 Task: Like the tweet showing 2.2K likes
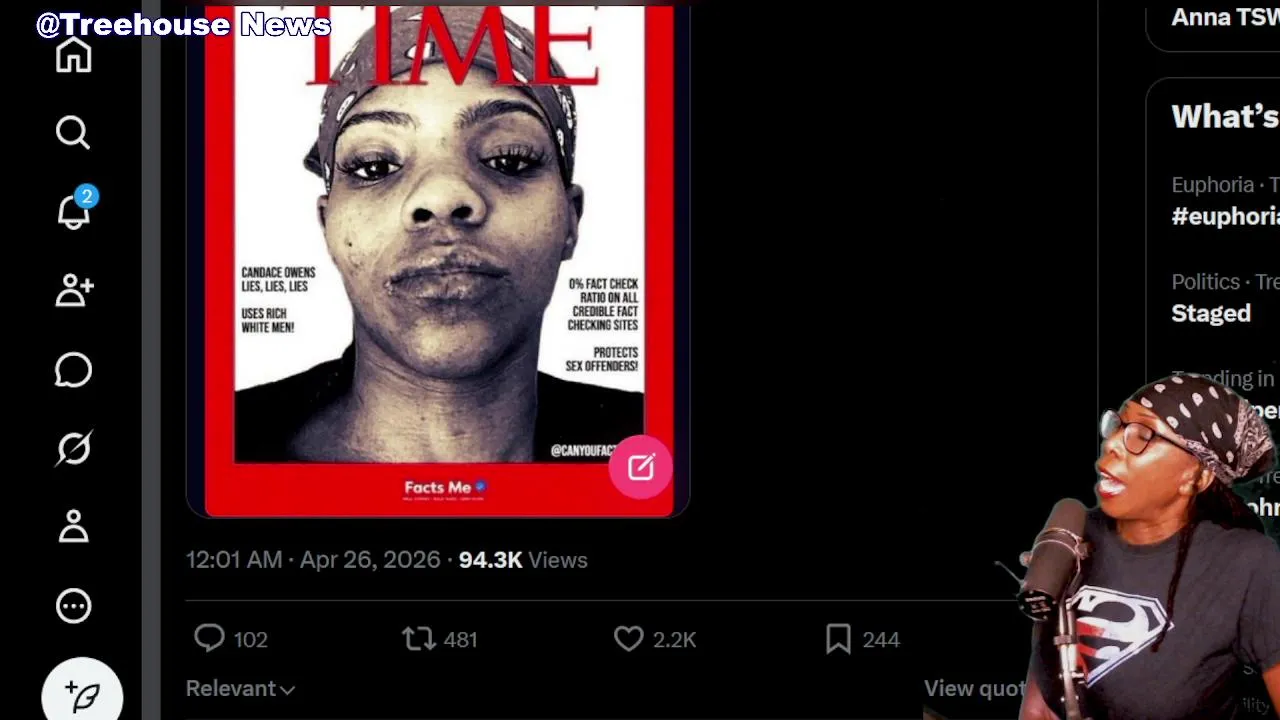[655, 639]
